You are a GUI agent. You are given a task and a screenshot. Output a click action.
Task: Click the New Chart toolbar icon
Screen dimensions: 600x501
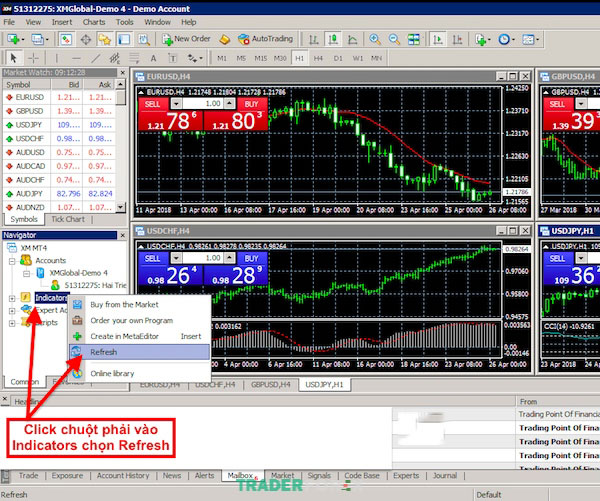pos(15,39)
